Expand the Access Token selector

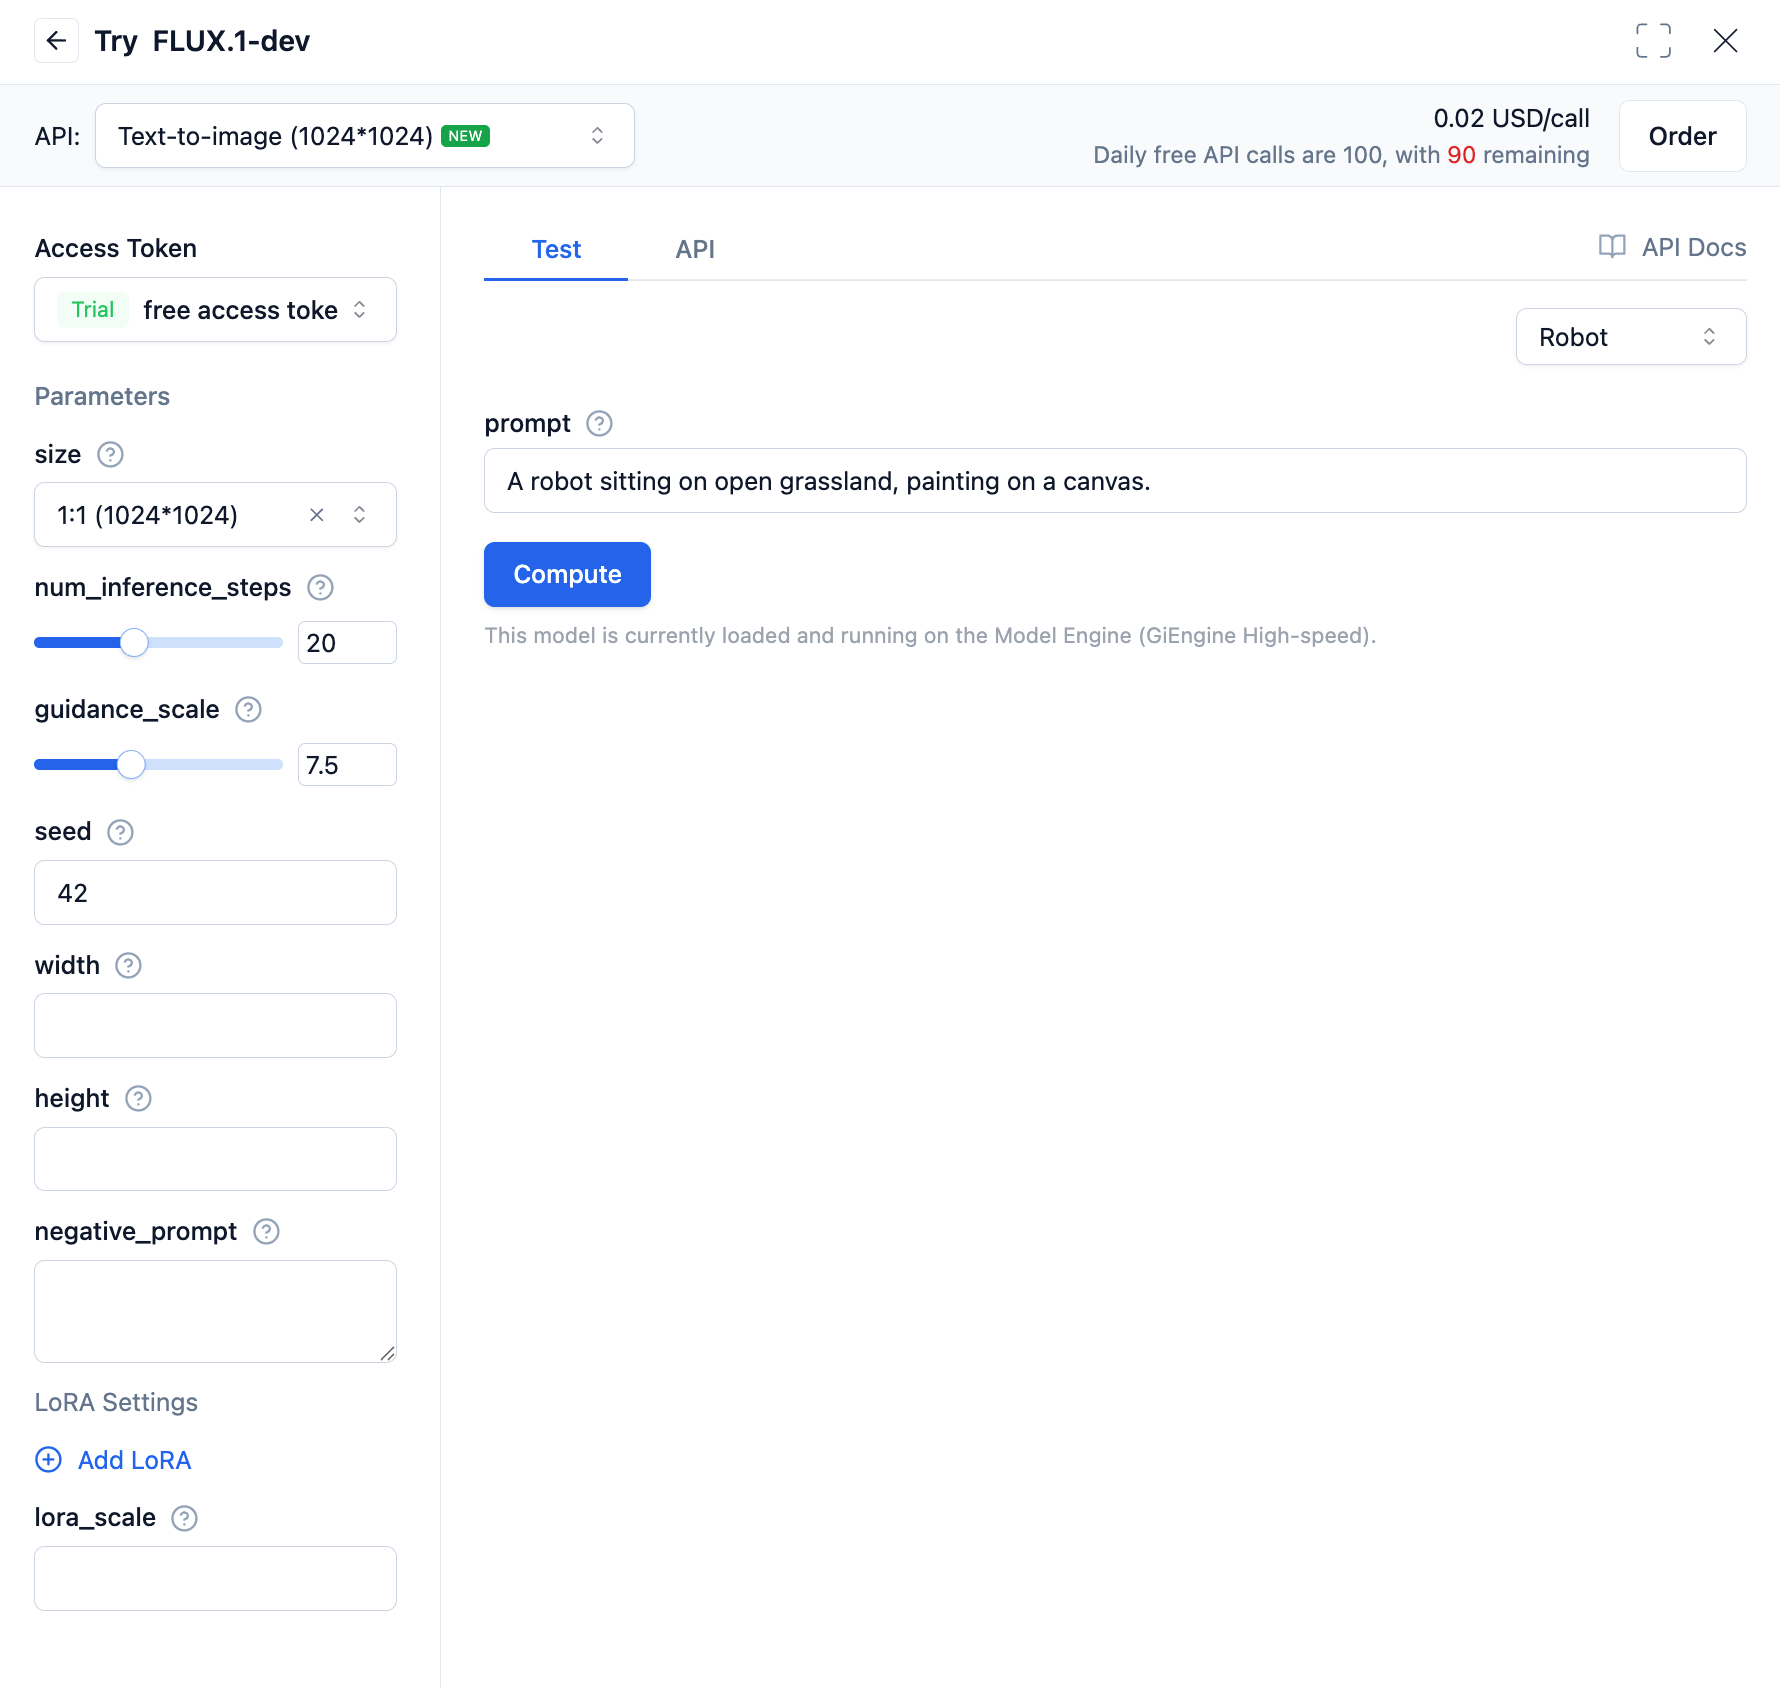click(215, 310)
